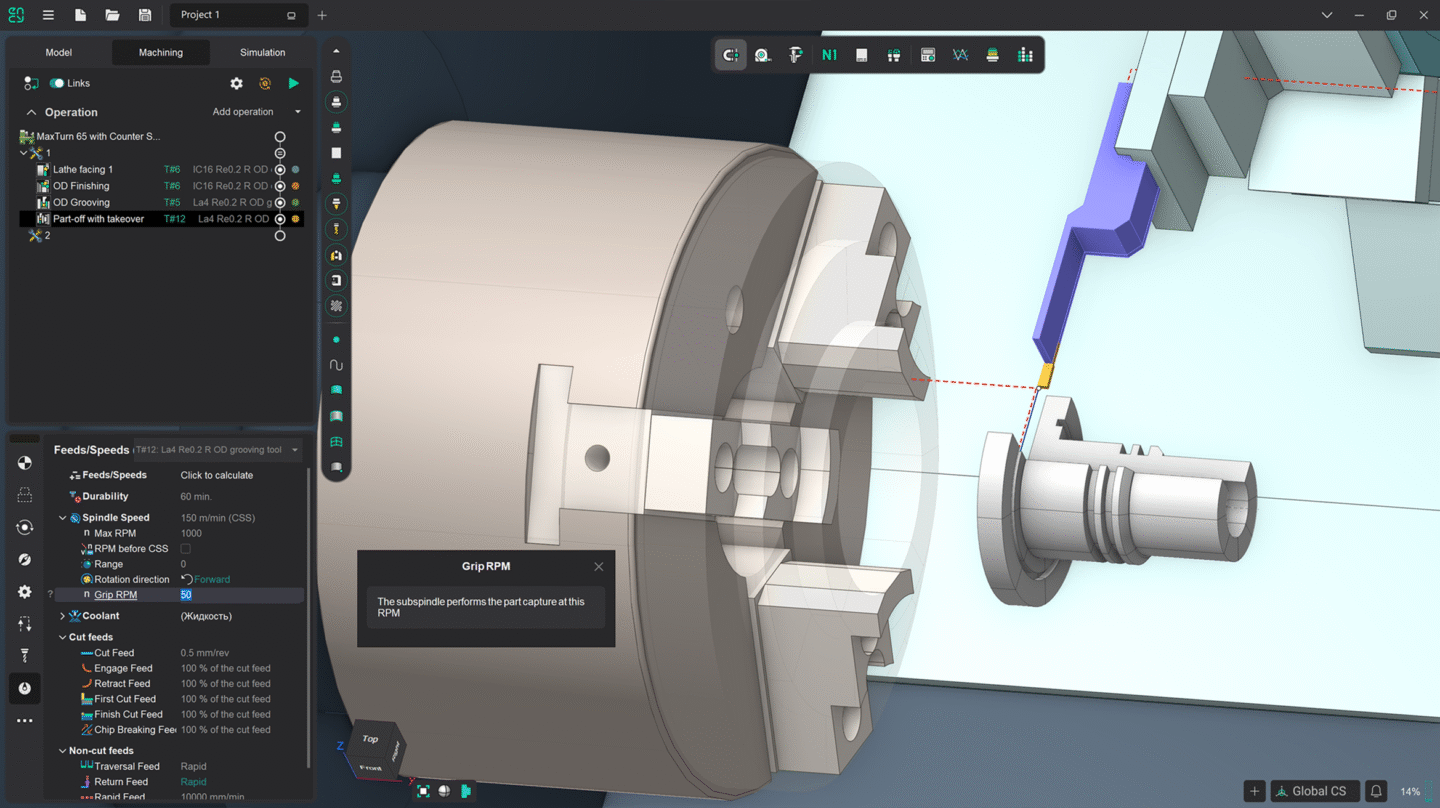
Task: Select the N1 G-code editor icon in top toolbar
Action: [828, 55]
